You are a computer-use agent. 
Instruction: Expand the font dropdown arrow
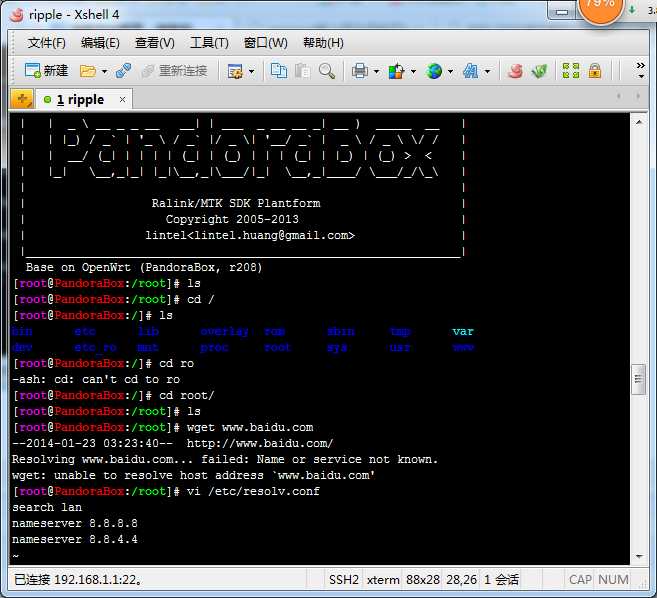point(487,72)
